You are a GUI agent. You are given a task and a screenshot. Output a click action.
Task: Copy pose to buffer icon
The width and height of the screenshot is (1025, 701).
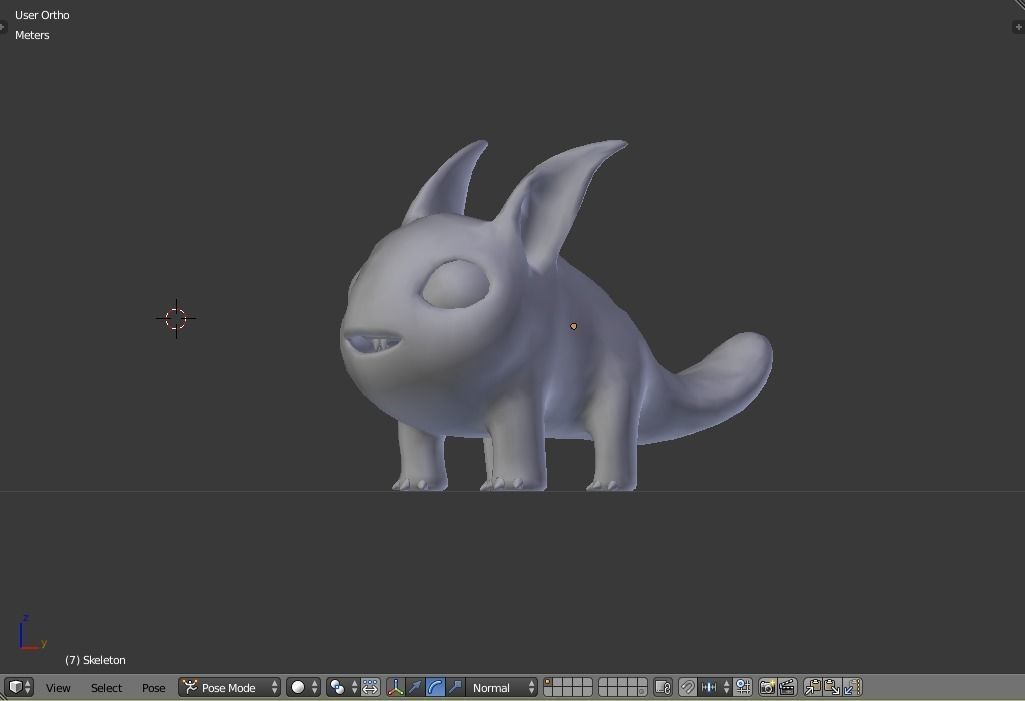tap(813, 687)
